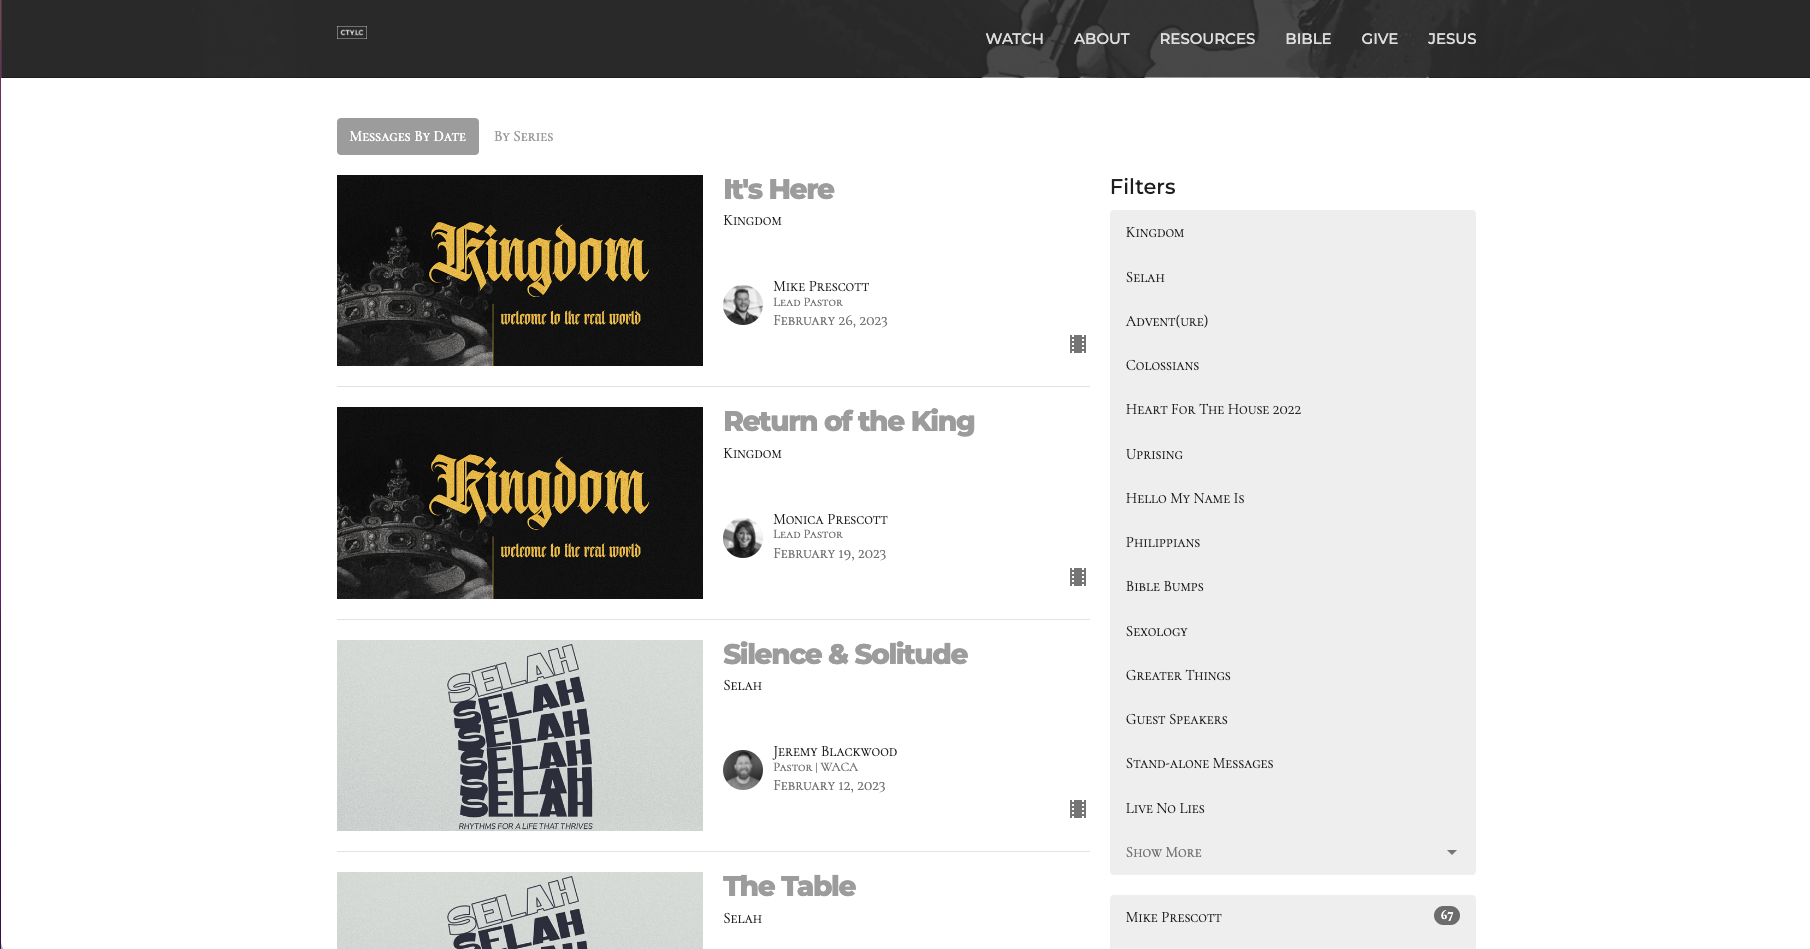Viewport: 1810px width, 949px height.
Task: Select the Messages By Date button
Action: [407, 136]
